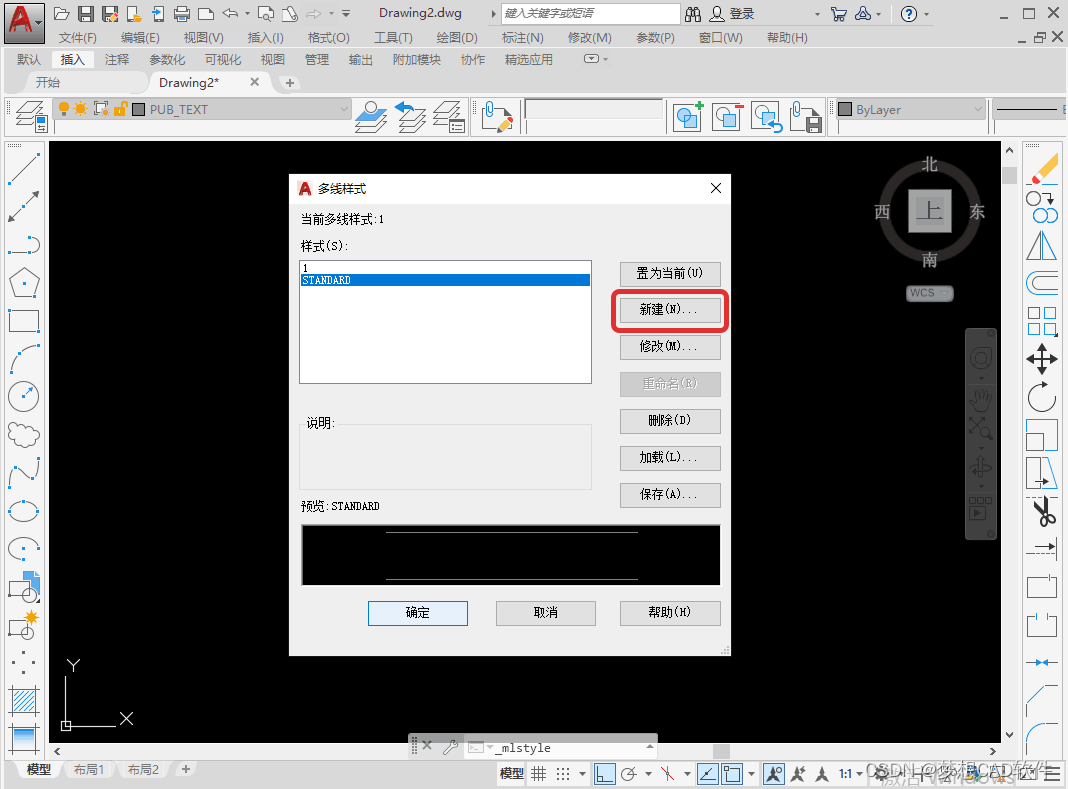Open the 绘图(D) menu
Screen dimensions: 1068x789
click(x=457, y=37)
